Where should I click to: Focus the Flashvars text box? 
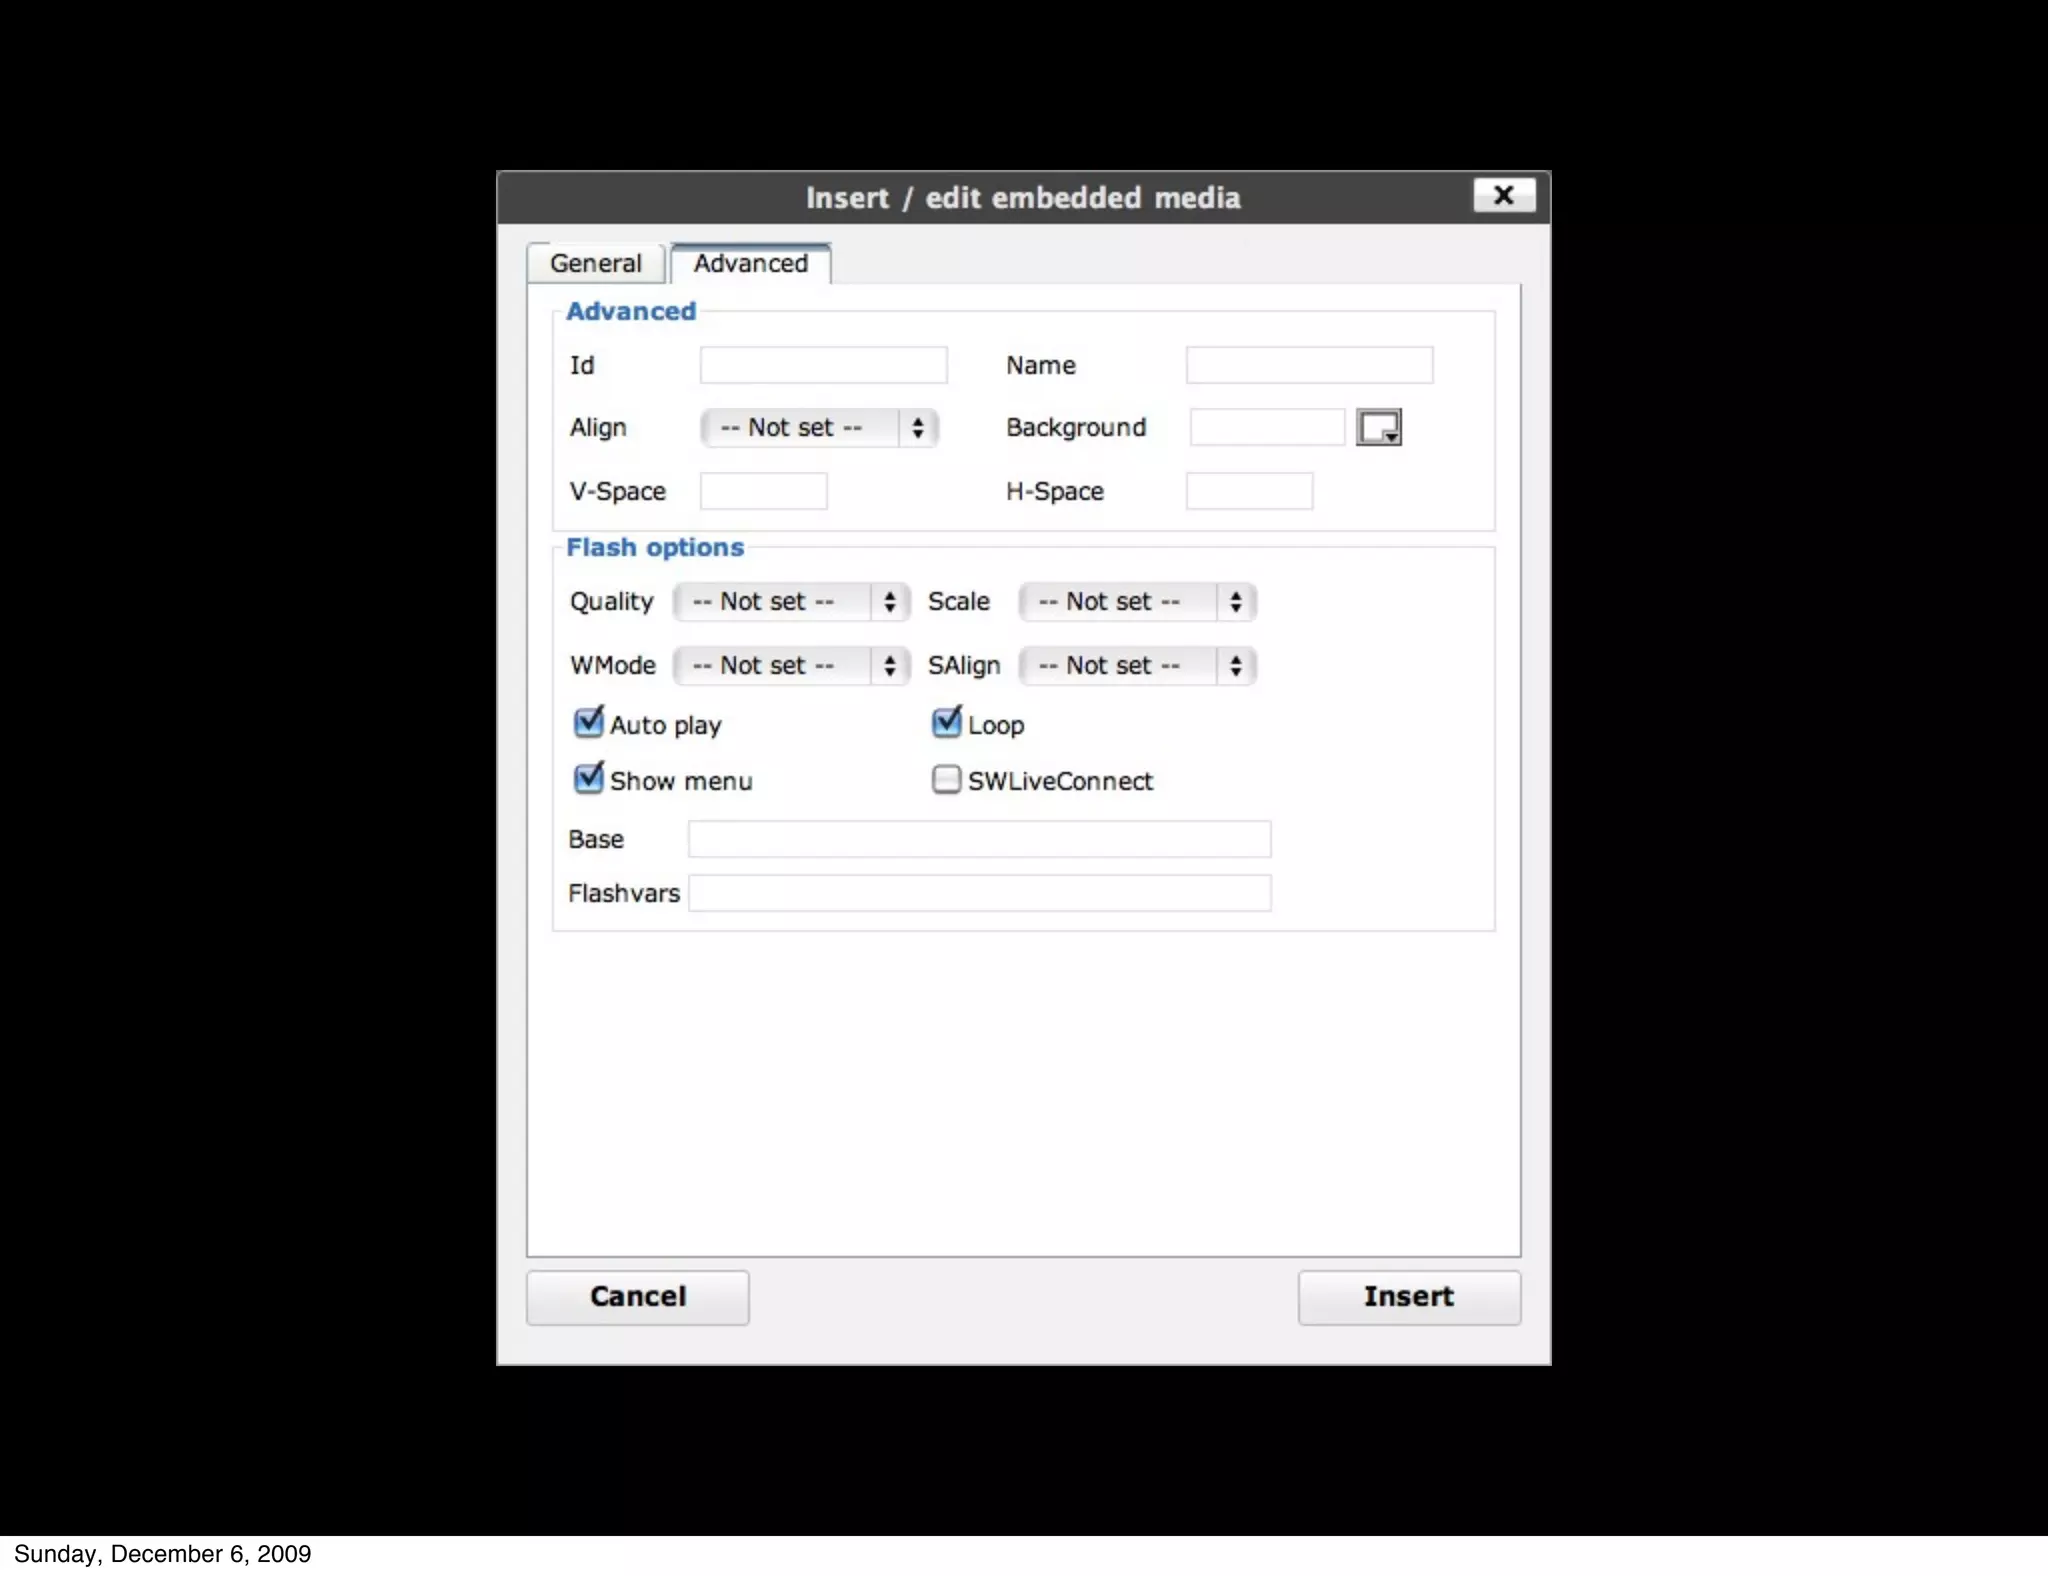(x=979, y=893)
